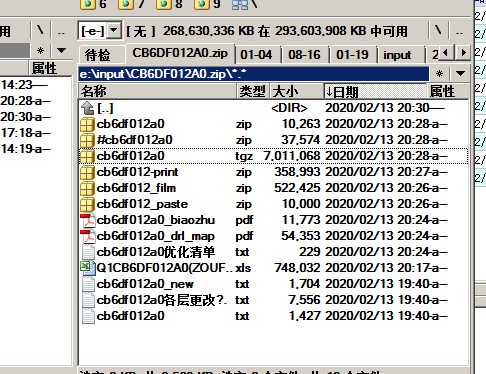Click the cb6df012-print zip archive icon
Screen dimensions: 486x374
pos(87,172)
